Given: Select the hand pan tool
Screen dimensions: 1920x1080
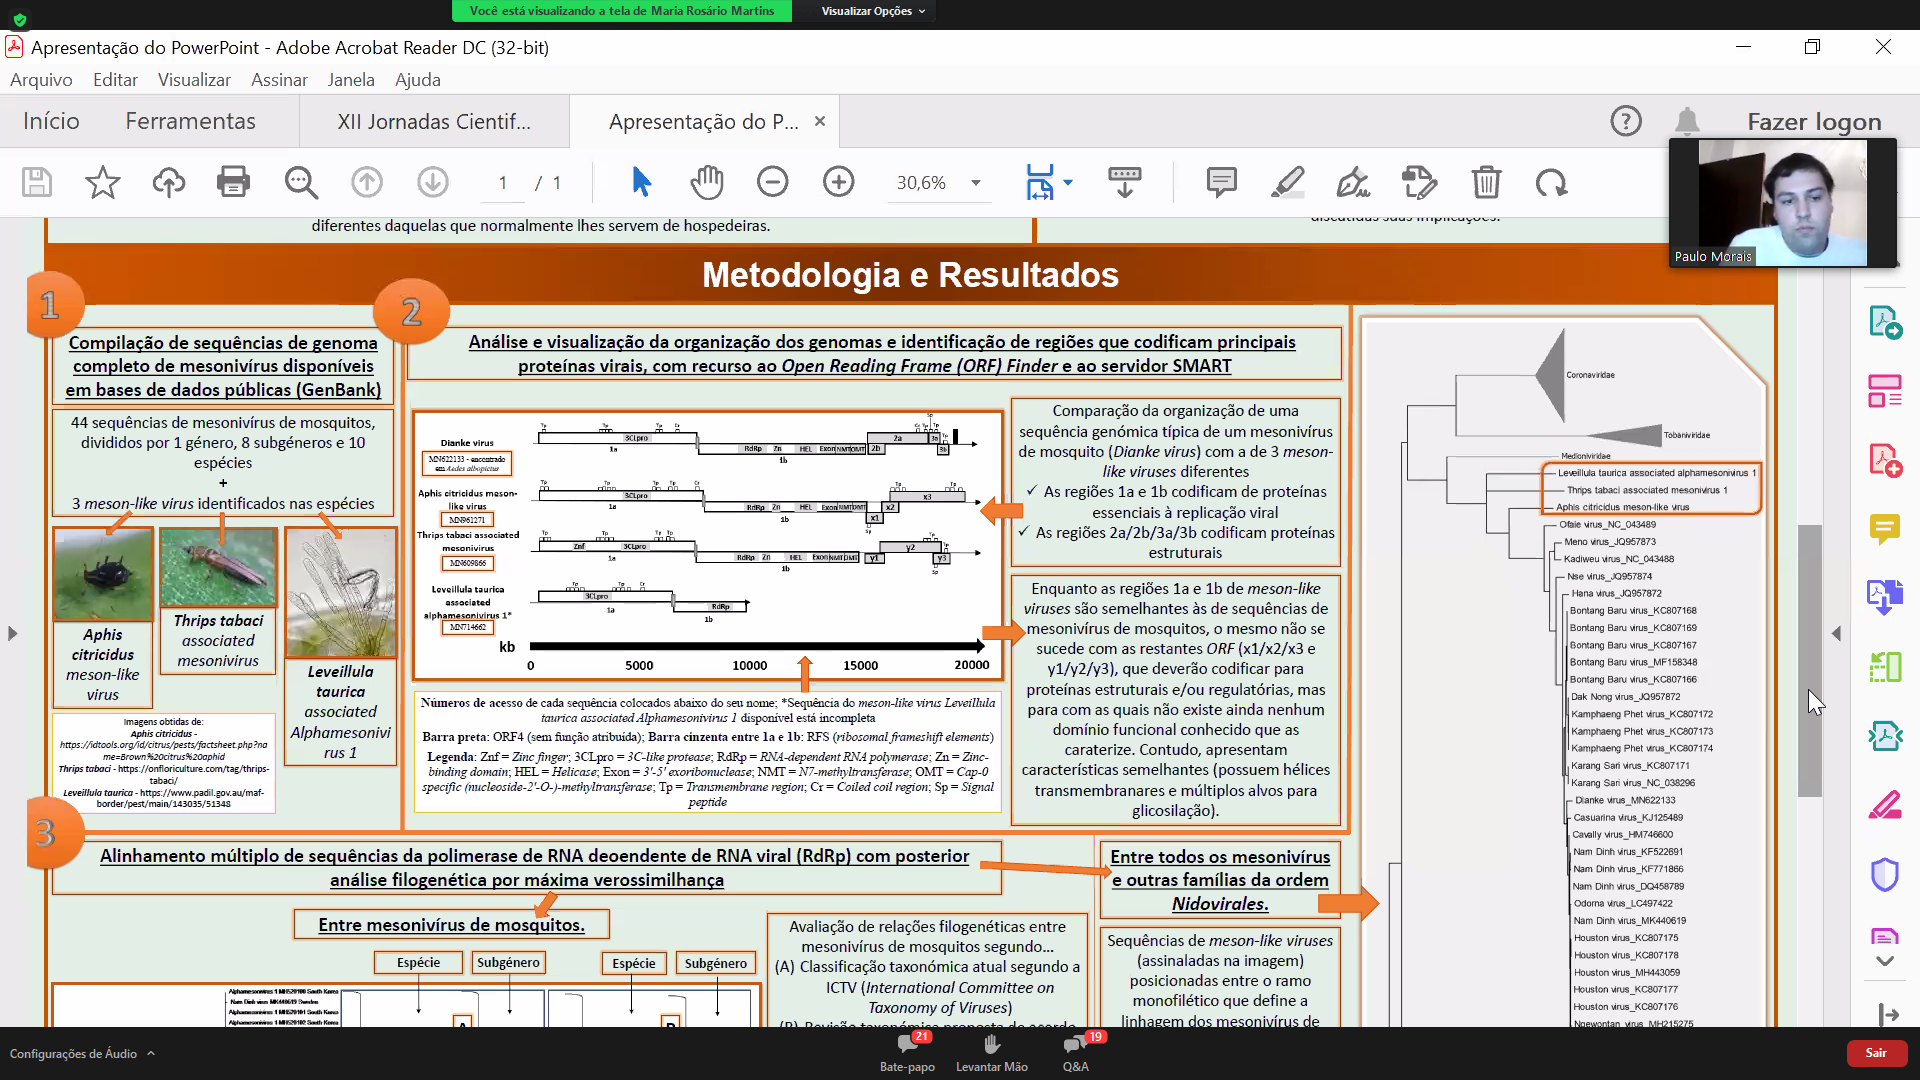Looking at the screenshot, I should point(706,182).
